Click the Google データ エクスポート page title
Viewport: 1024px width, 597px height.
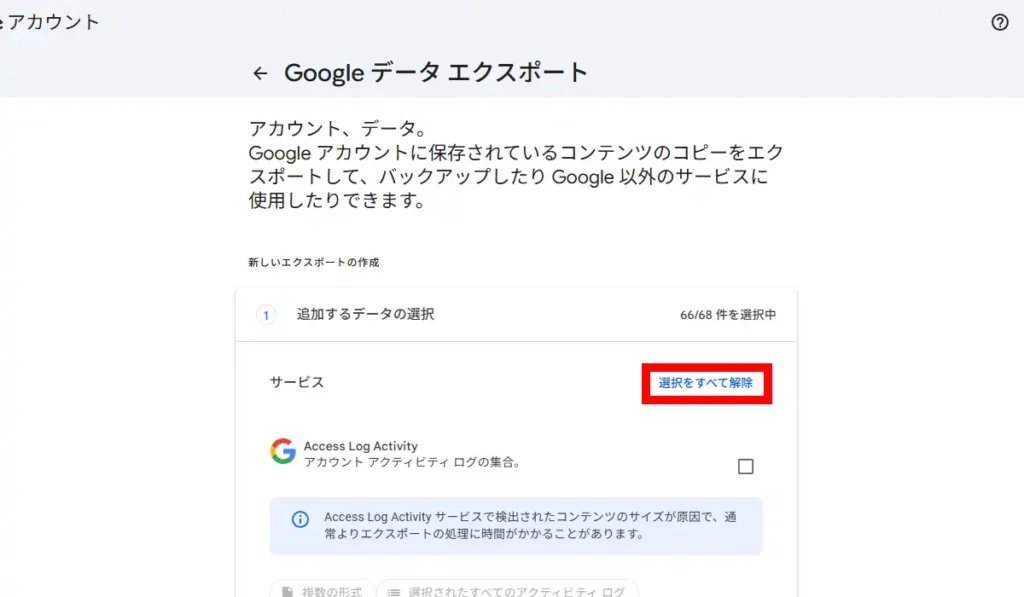pyautogui.click(x=436, y=72)
